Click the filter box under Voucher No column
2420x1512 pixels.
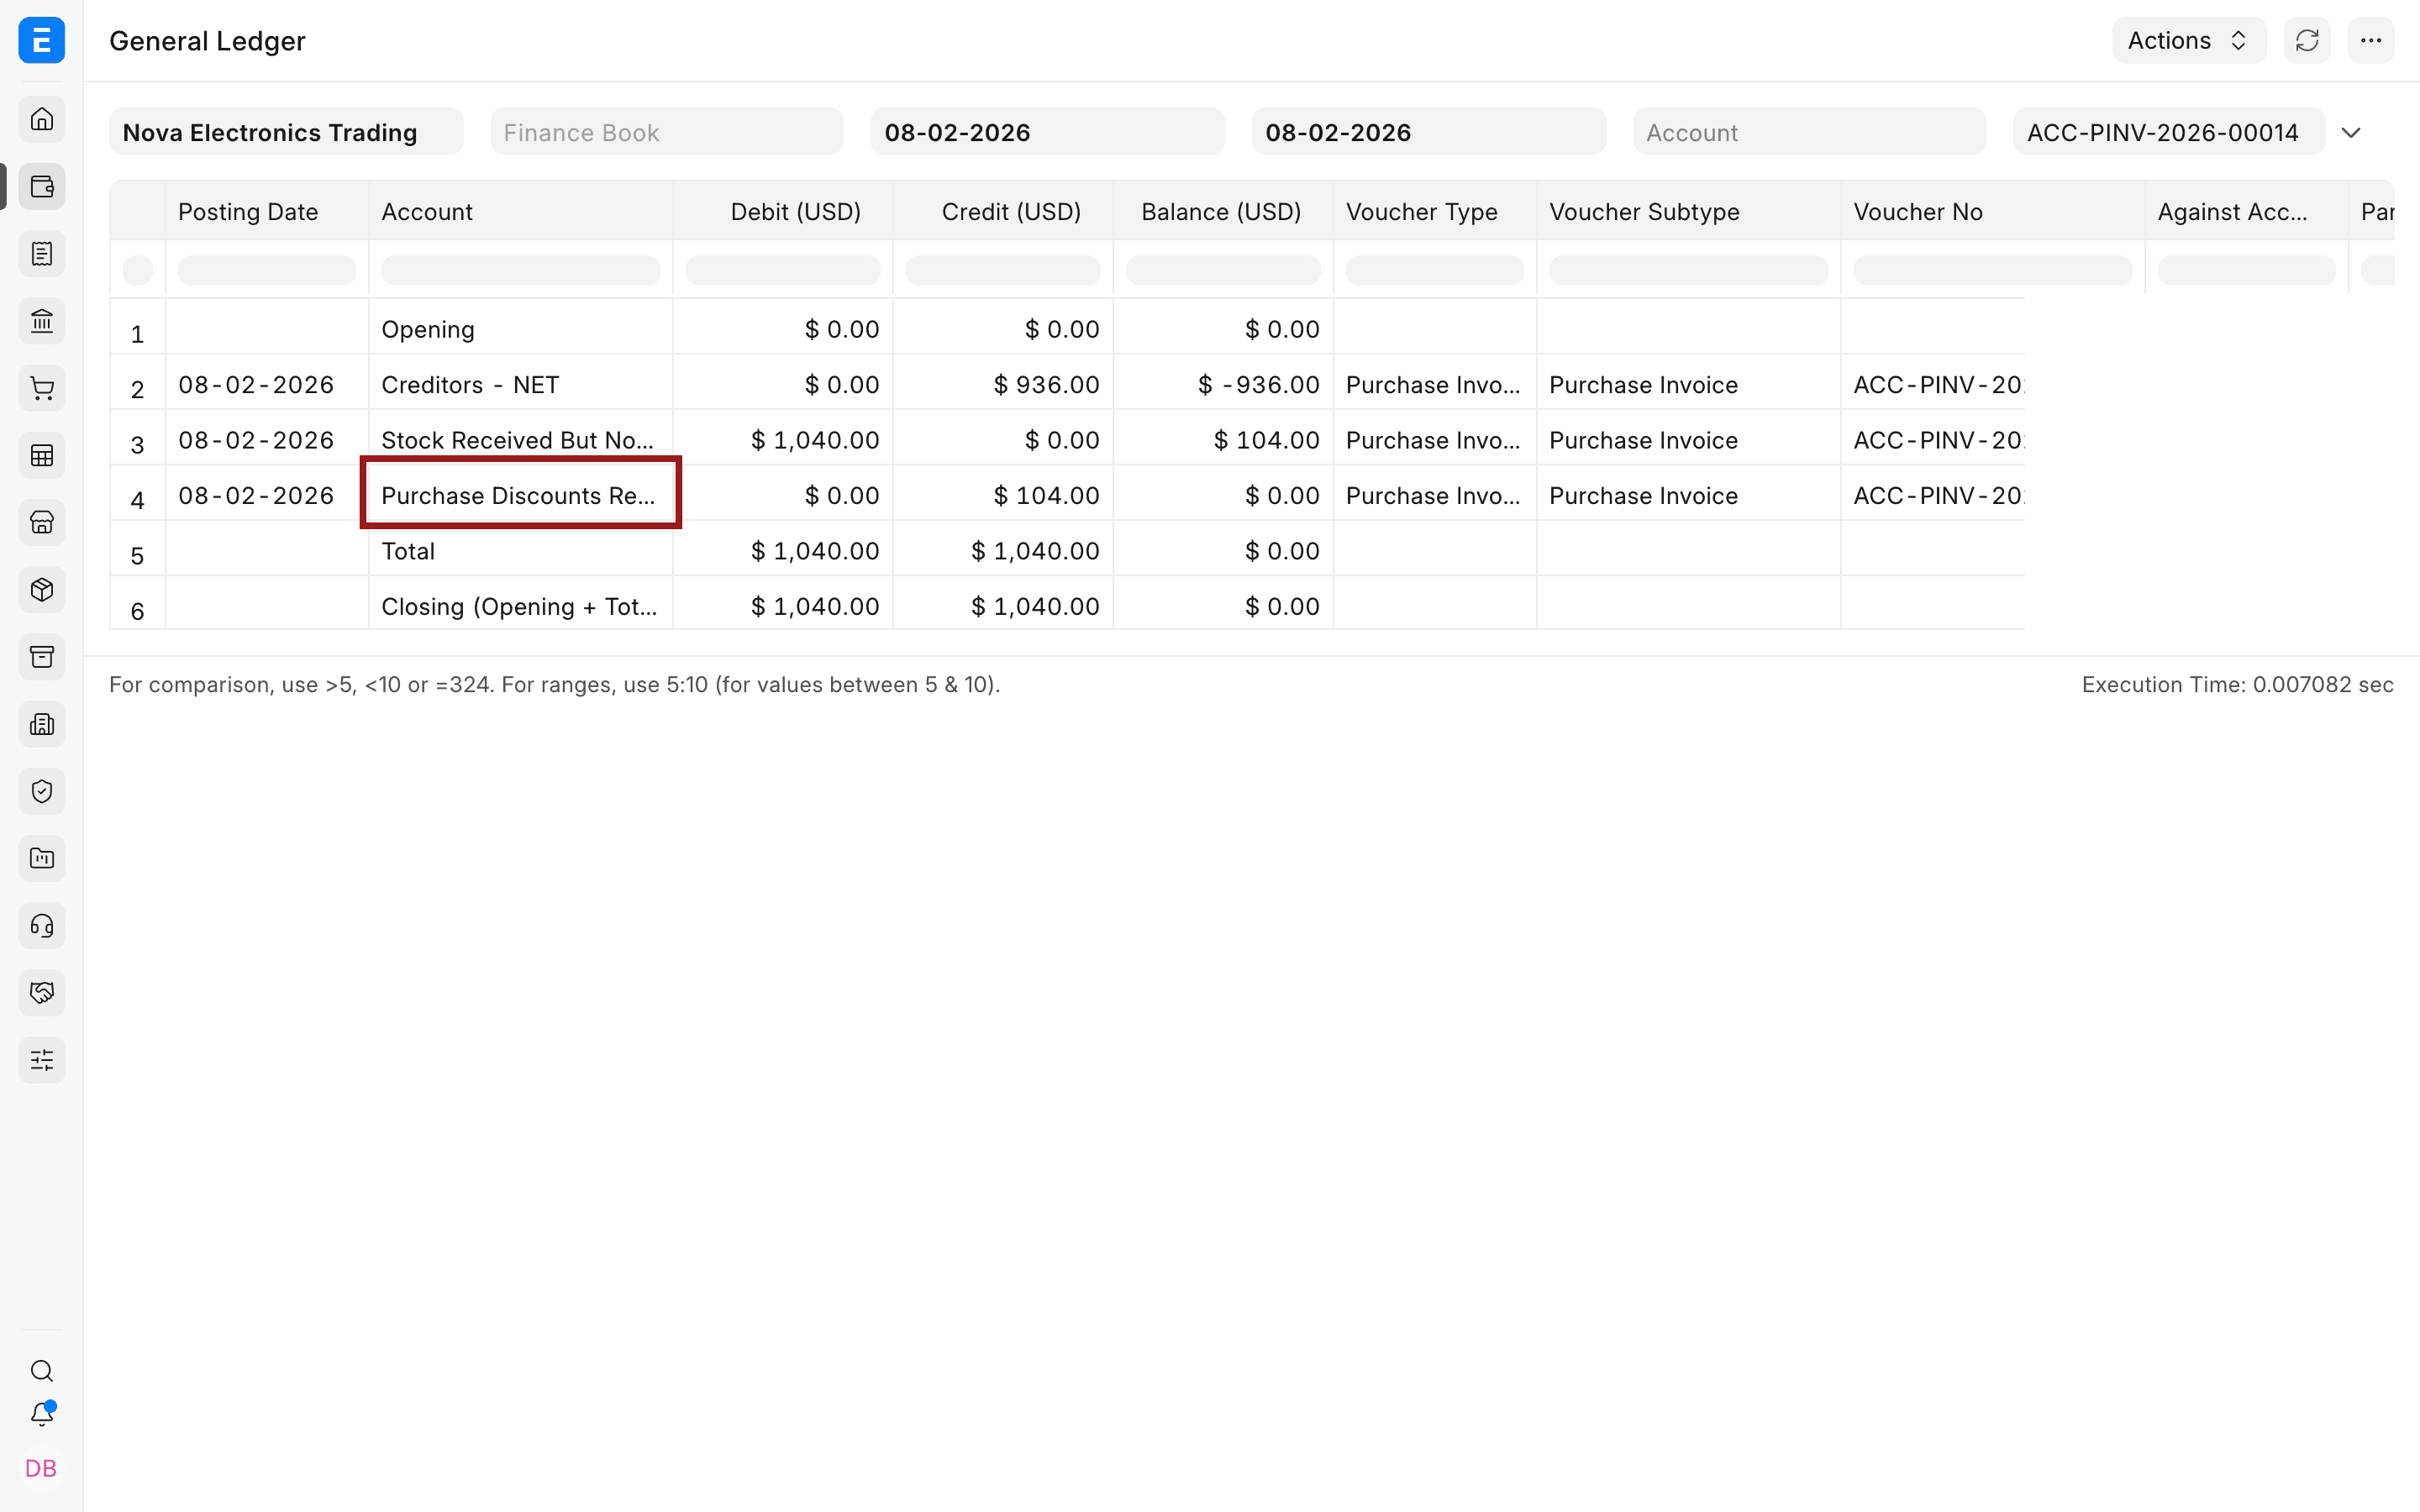1992,270
